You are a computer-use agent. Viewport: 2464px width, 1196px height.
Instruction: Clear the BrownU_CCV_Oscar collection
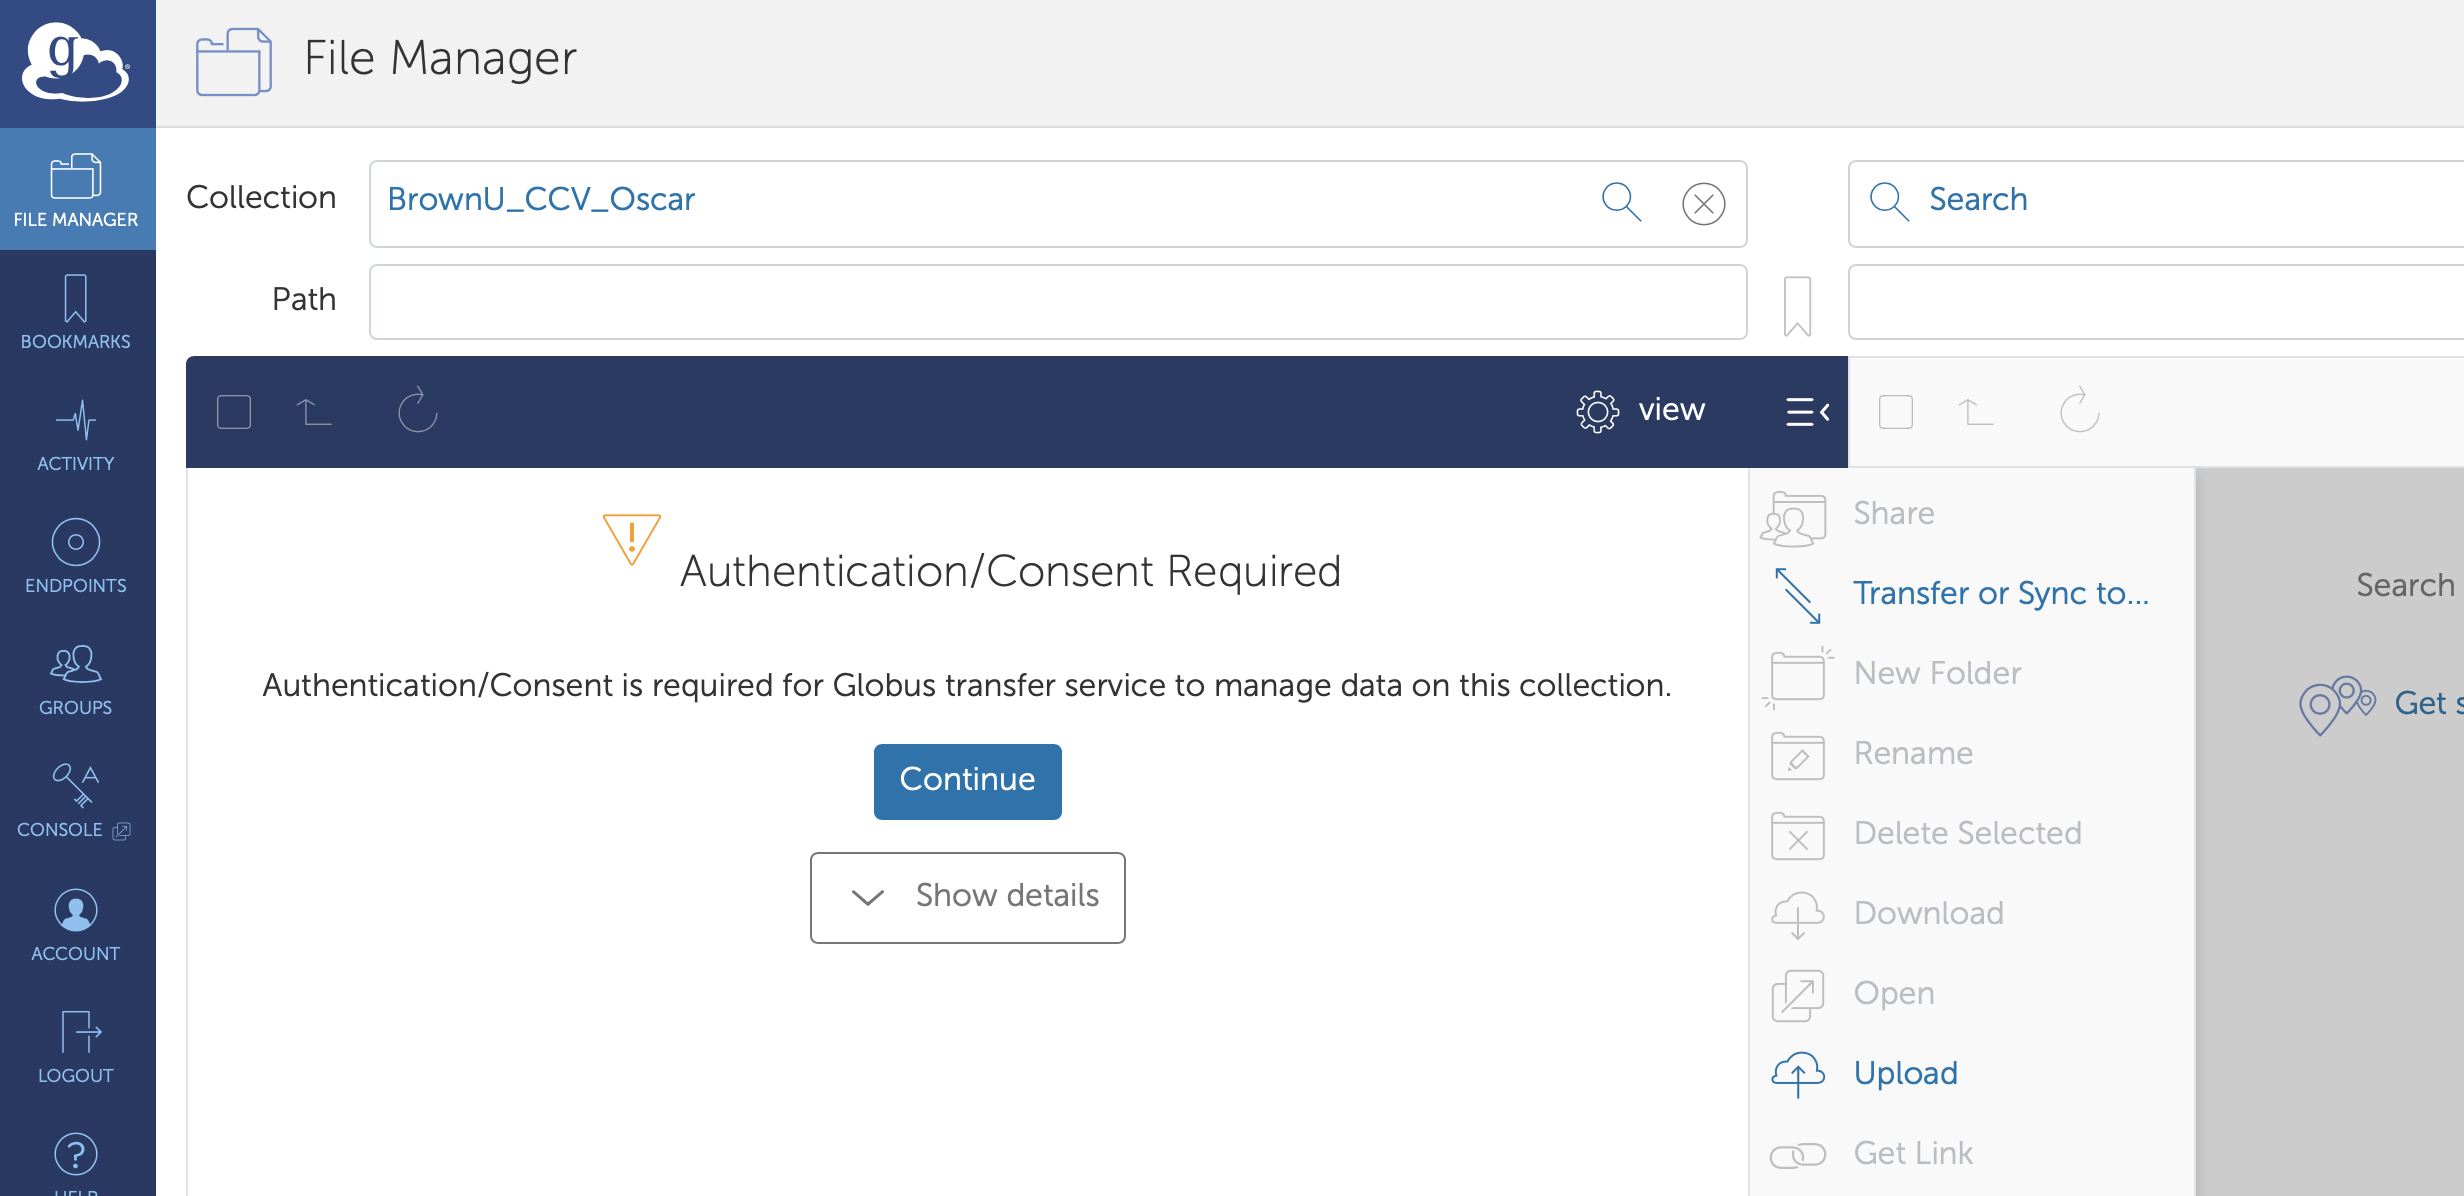tap(1703, 203)
